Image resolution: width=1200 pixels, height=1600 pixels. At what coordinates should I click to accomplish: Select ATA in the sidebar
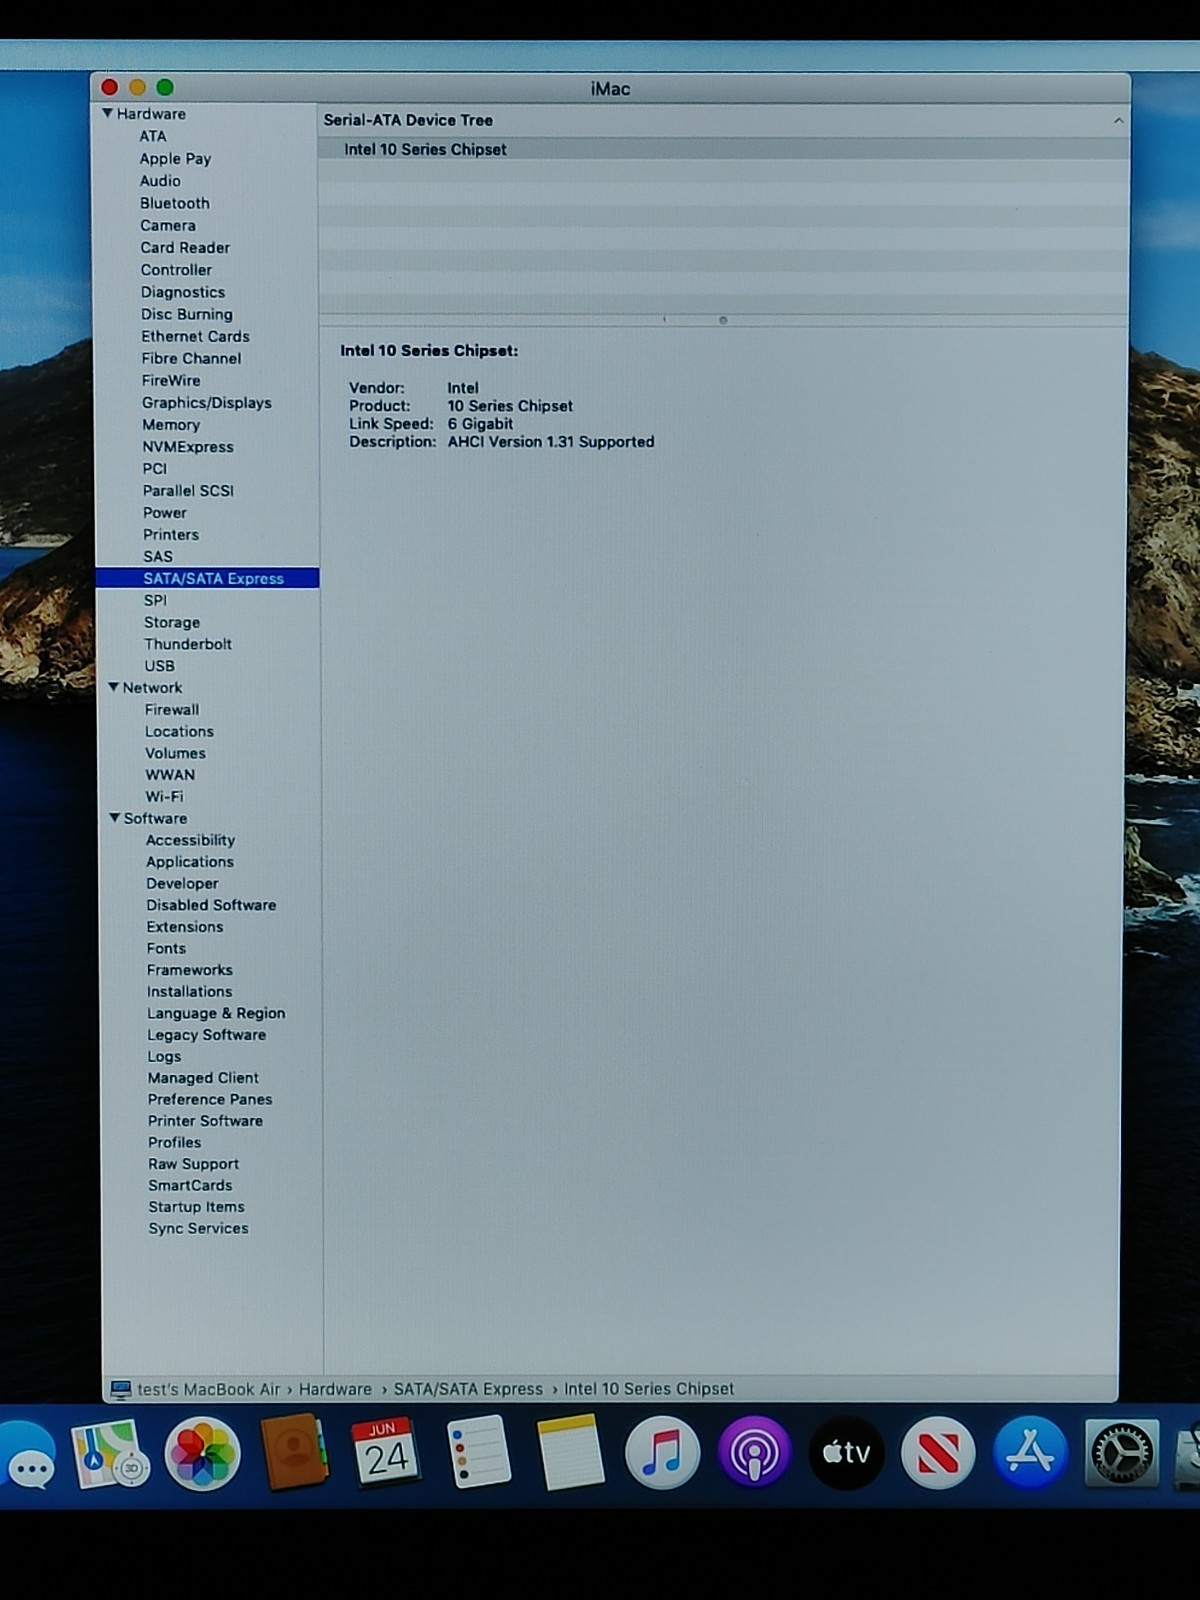(x=153, y=136)
